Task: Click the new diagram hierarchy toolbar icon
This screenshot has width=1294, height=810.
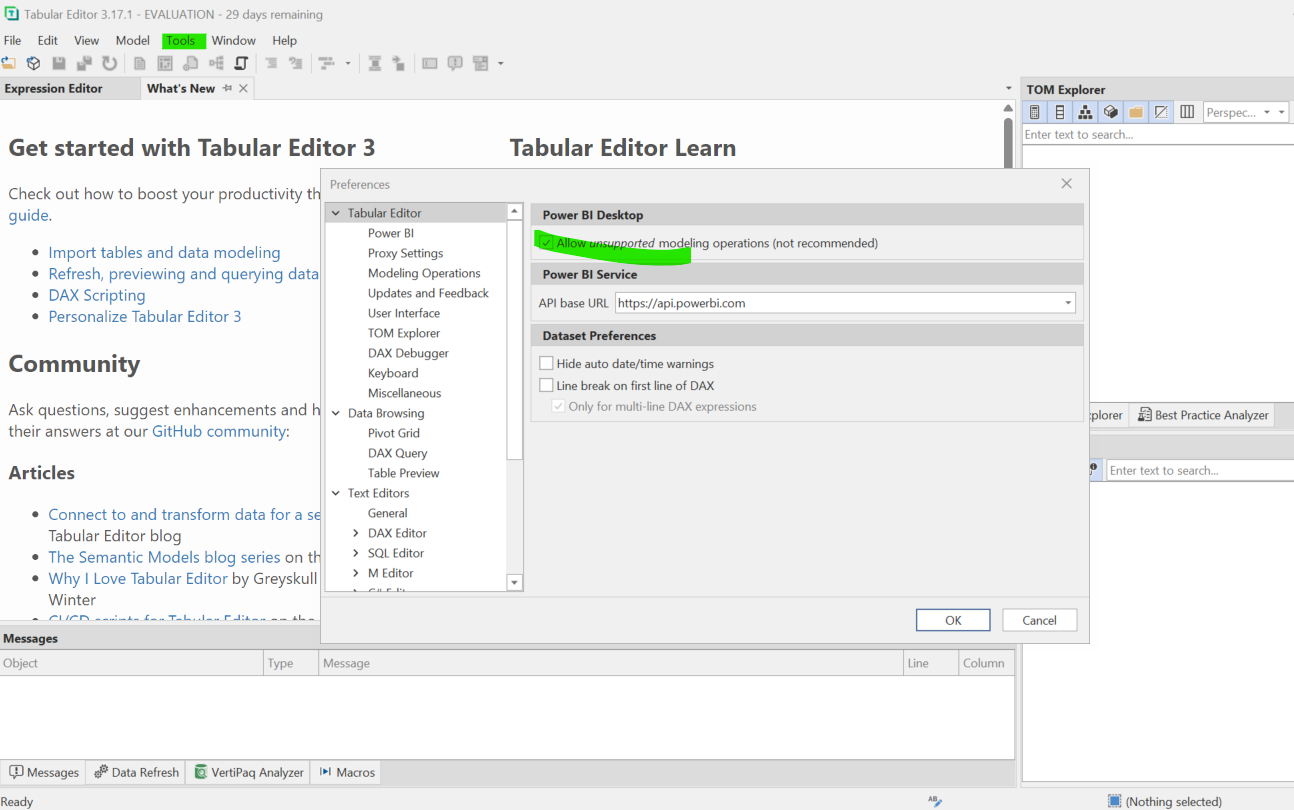Action: pos(217,63)
